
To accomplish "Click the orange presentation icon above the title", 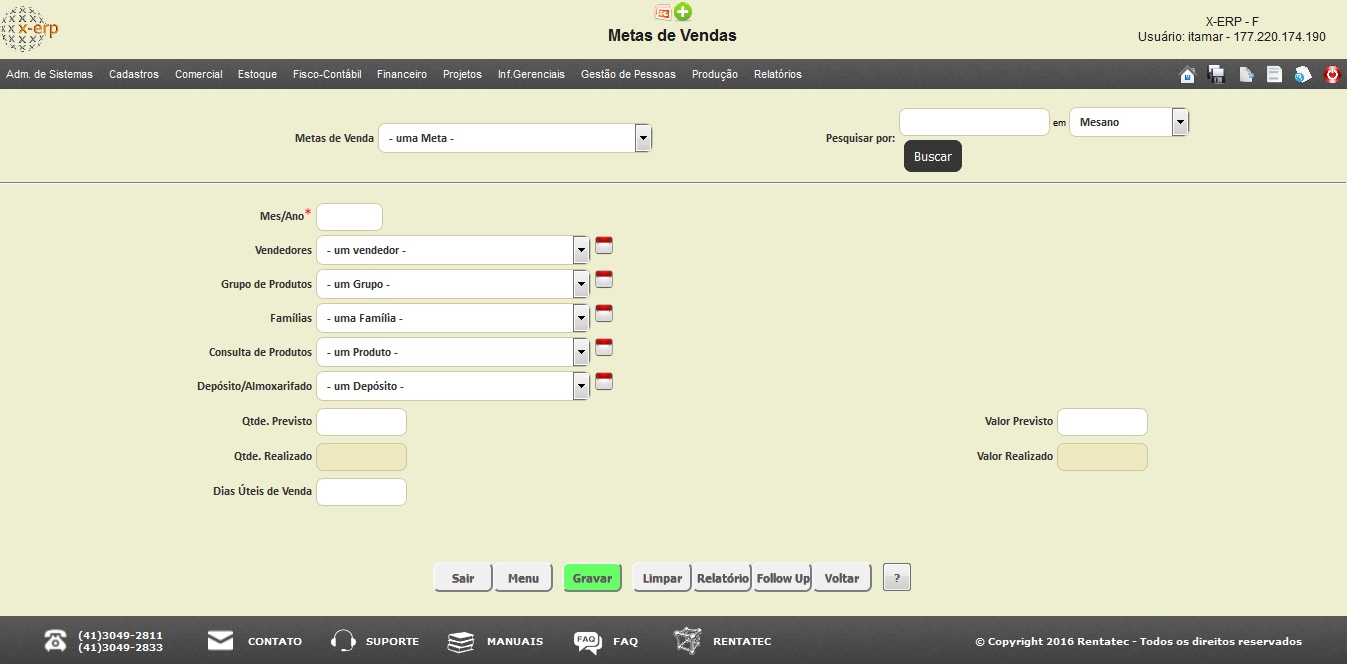I will click(x=662, y=12).
